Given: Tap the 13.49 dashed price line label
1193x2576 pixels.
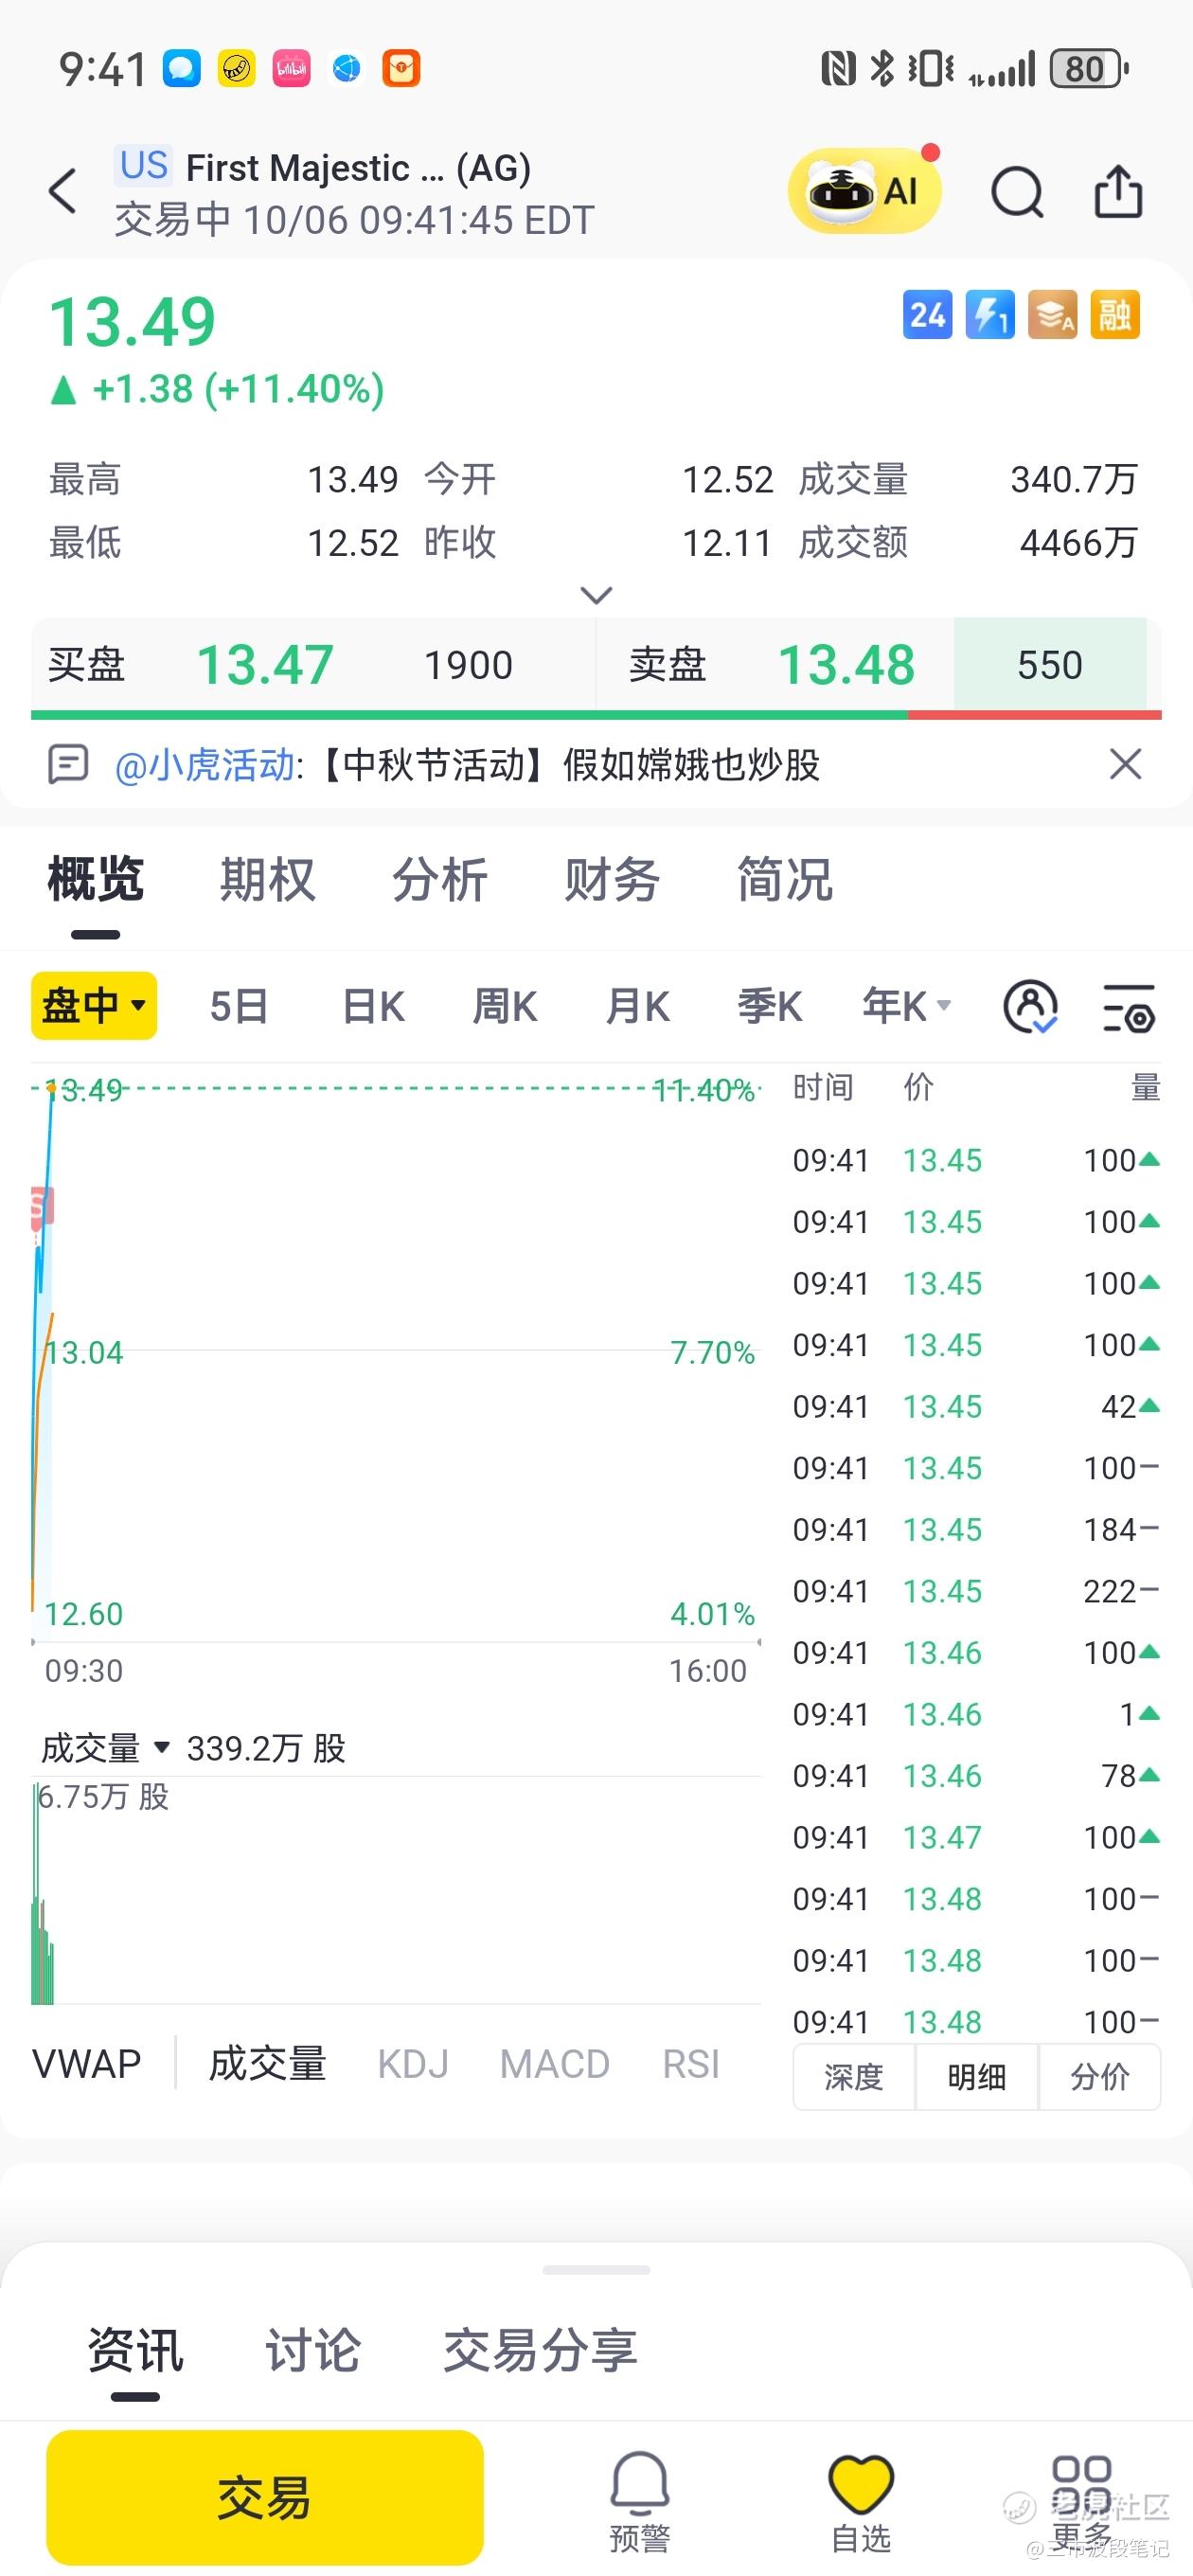Looking at the screenshot, I should pos(84,1089).
